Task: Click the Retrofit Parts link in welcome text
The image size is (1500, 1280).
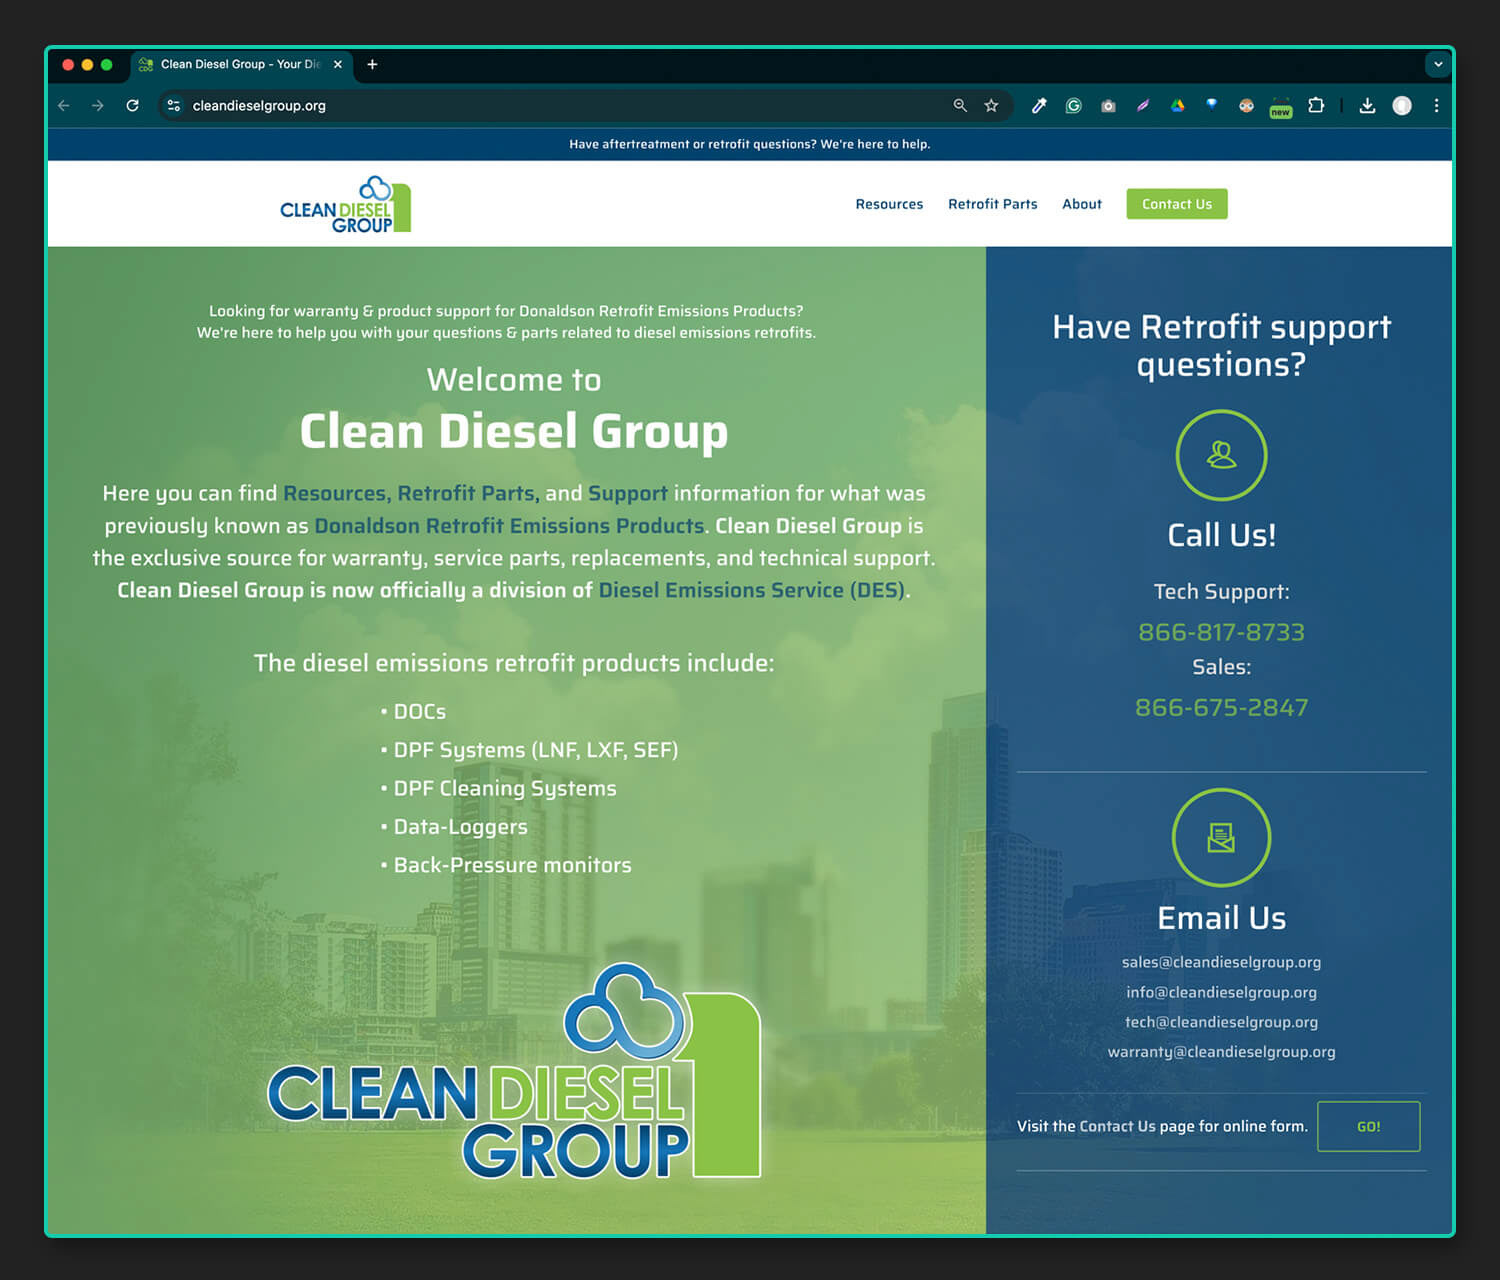Action: pos(466,493)
